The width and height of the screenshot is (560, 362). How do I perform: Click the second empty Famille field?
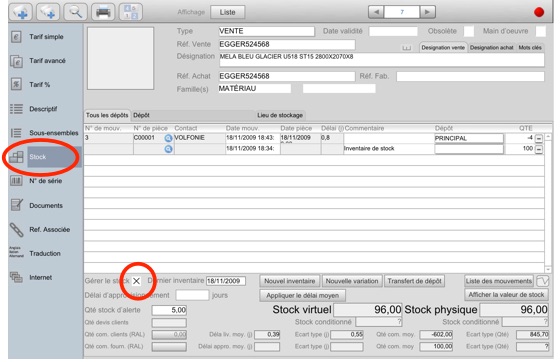tap(339, 89)
